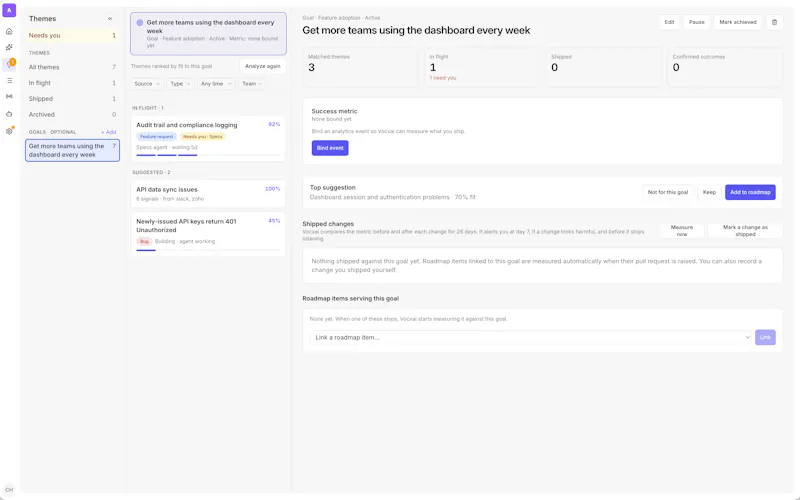The width and height of the screenshot is (800, 500).
Task: Click 'IN FLIGHT · 1' section header
Action: point(148,108)
